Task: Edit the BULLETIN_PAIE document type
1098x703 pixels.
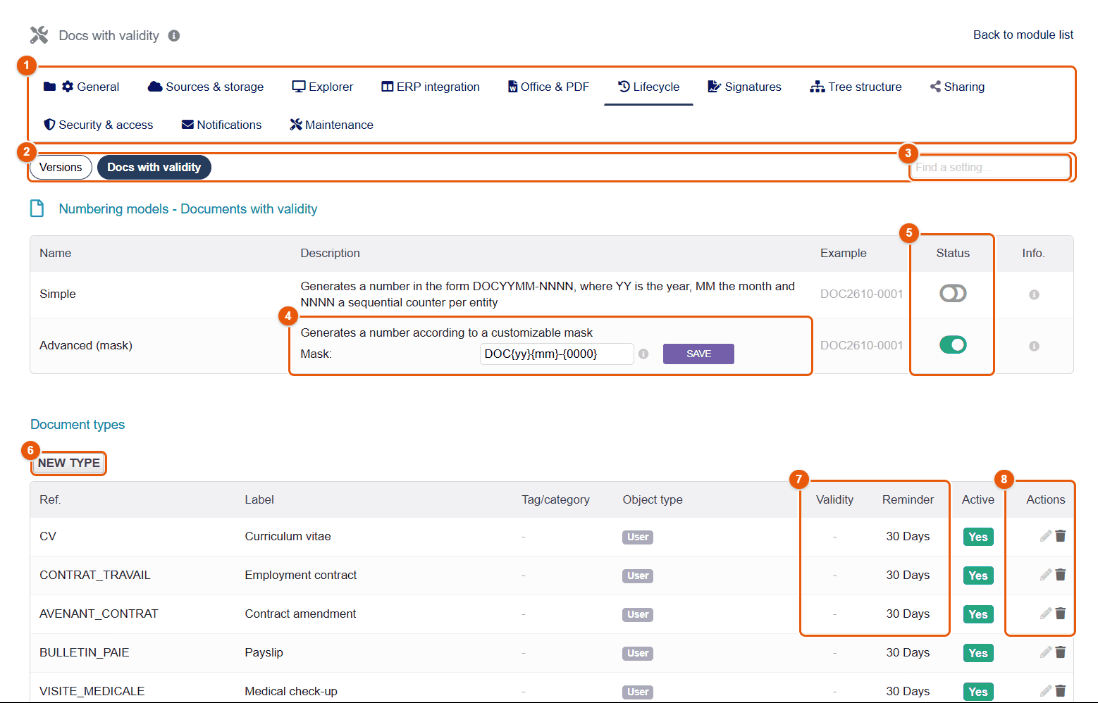Action: point(1045,653)
